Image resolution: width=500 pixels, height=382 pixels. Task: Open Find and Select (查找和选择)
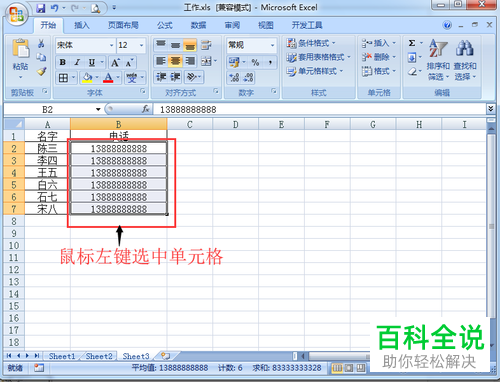coord(465,60)
